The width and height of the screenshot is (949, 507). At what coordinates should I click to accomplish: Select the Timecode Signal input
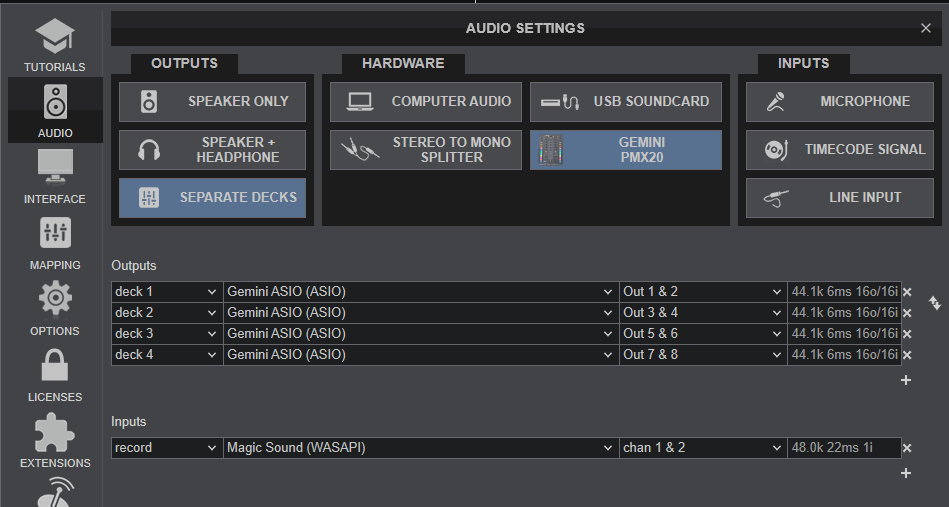(x=838, y=150)
